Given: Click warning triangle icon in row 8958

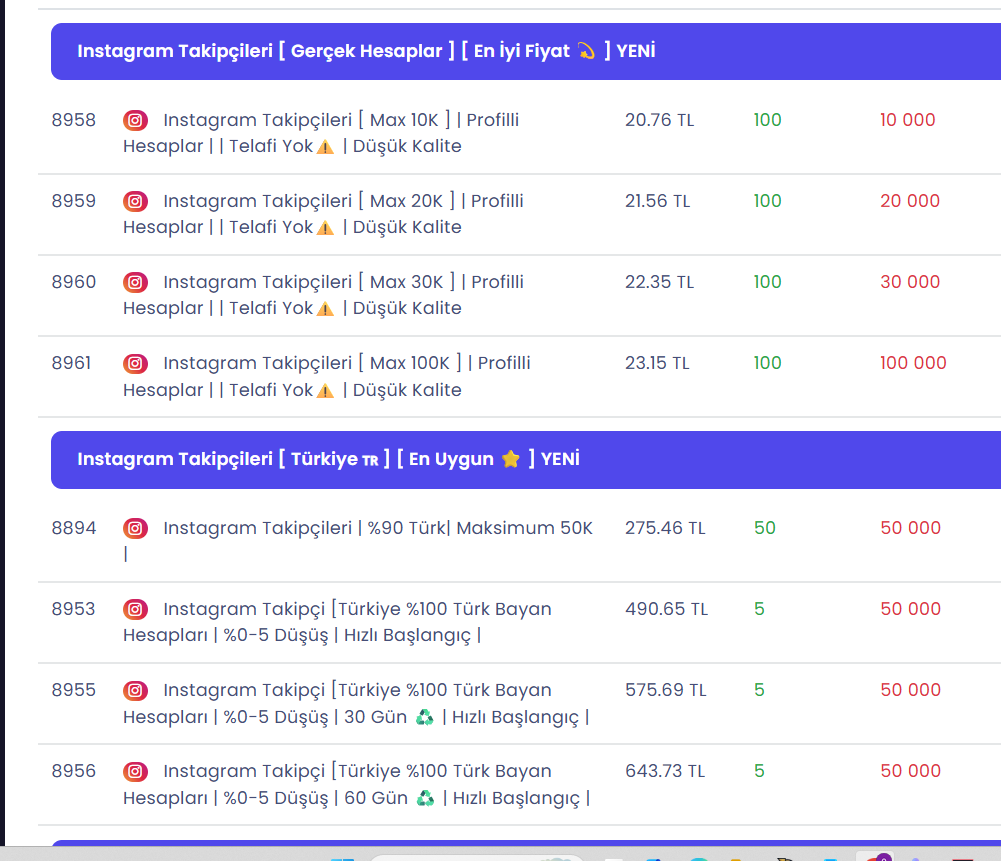Looking at the screenshot, I should coord(326,147).
